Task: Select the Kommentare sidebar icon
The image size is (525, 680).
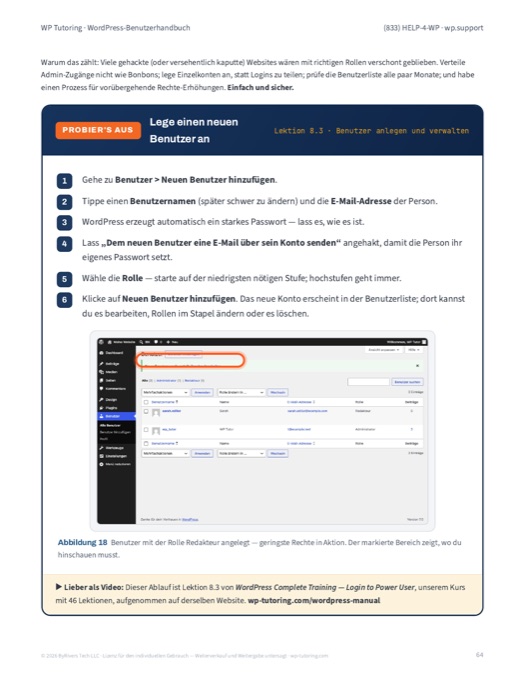Action: pos(101,389)
